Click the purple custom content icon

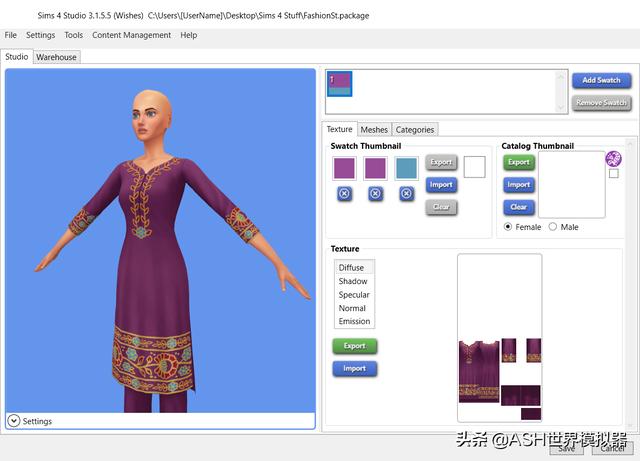(613, 159)
